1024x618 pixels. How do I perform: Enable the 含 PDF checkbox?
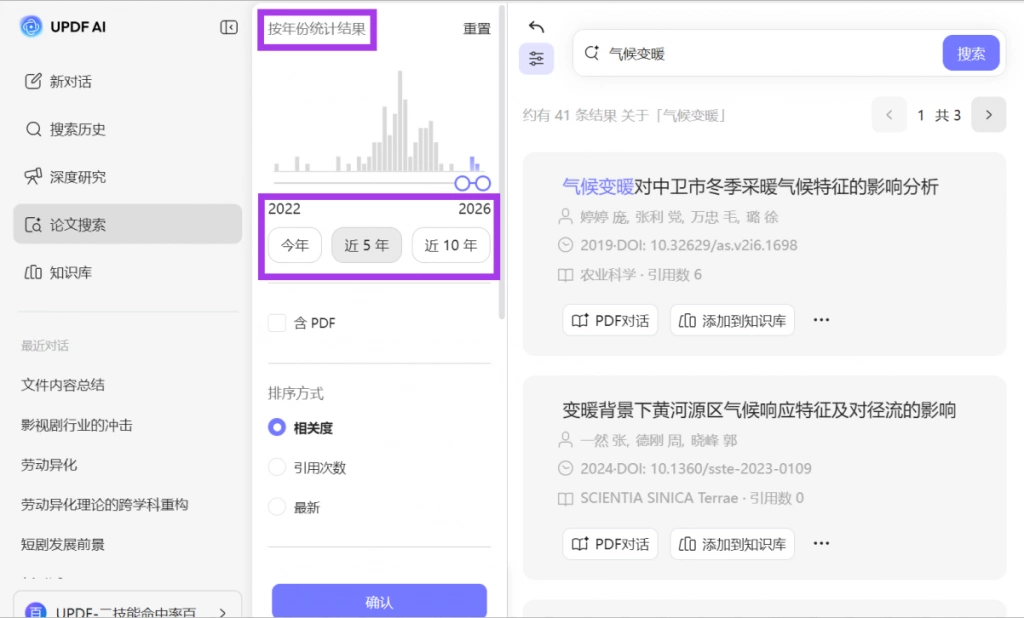(x=277, y=323)
